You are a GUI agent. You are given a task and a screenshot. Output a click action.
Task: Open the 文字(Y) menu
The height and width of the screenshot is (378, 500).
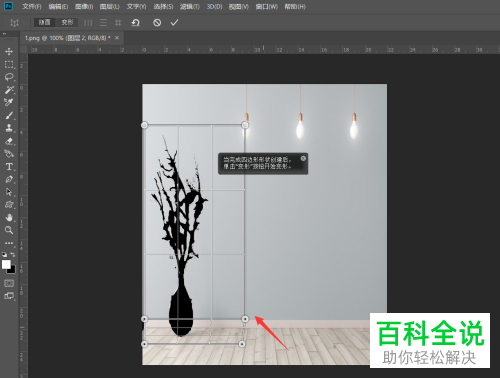[x=136, y=6]
